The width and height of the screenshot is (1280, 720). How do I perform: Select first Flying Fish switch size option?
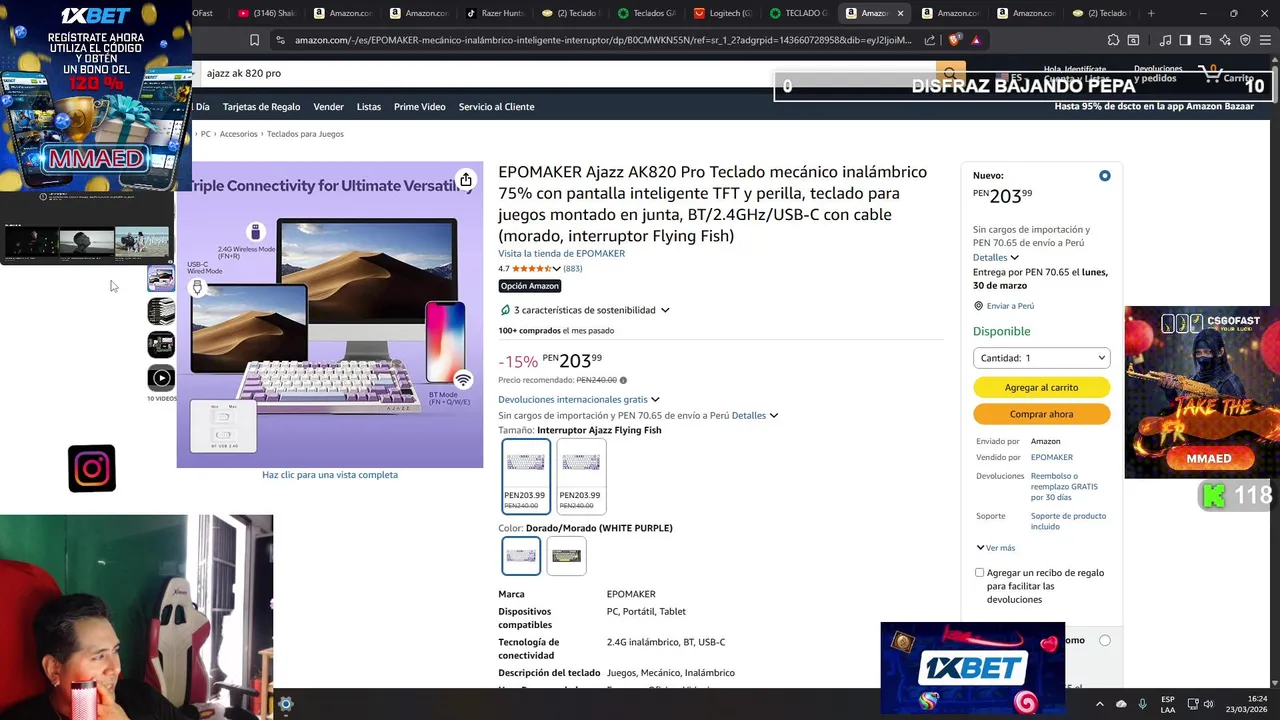(x=525, y=476)
